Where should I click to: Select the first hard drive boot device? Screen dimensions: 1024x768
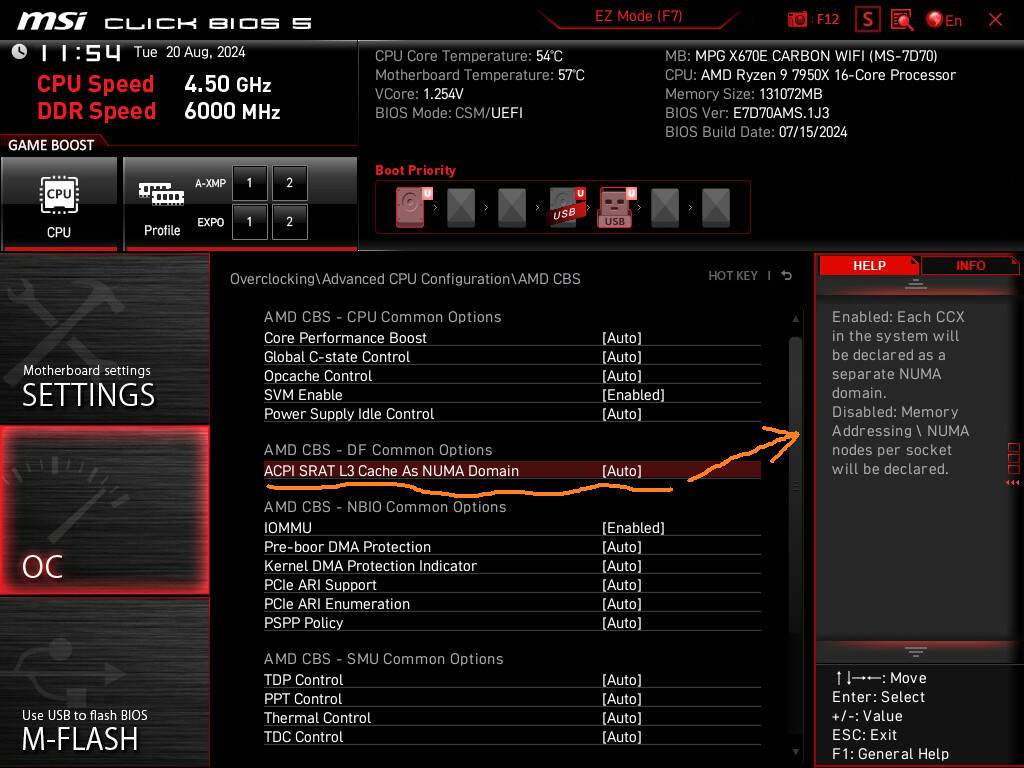pos(411,208)
